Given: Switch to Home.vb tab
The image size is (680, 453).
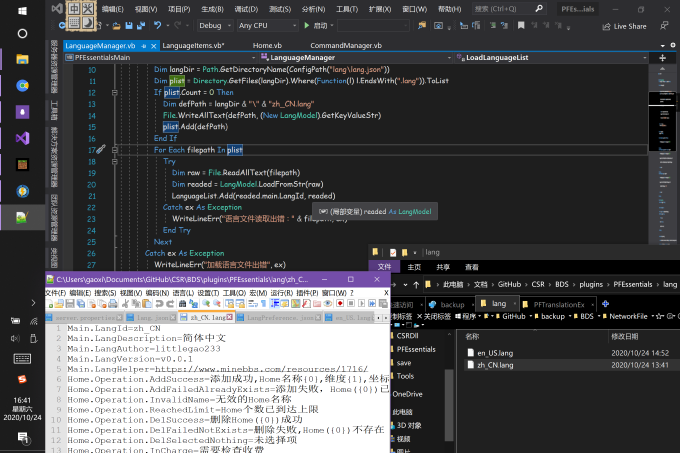Looking at the screenshot, I should pyautogui.click(x=267, y=46).
